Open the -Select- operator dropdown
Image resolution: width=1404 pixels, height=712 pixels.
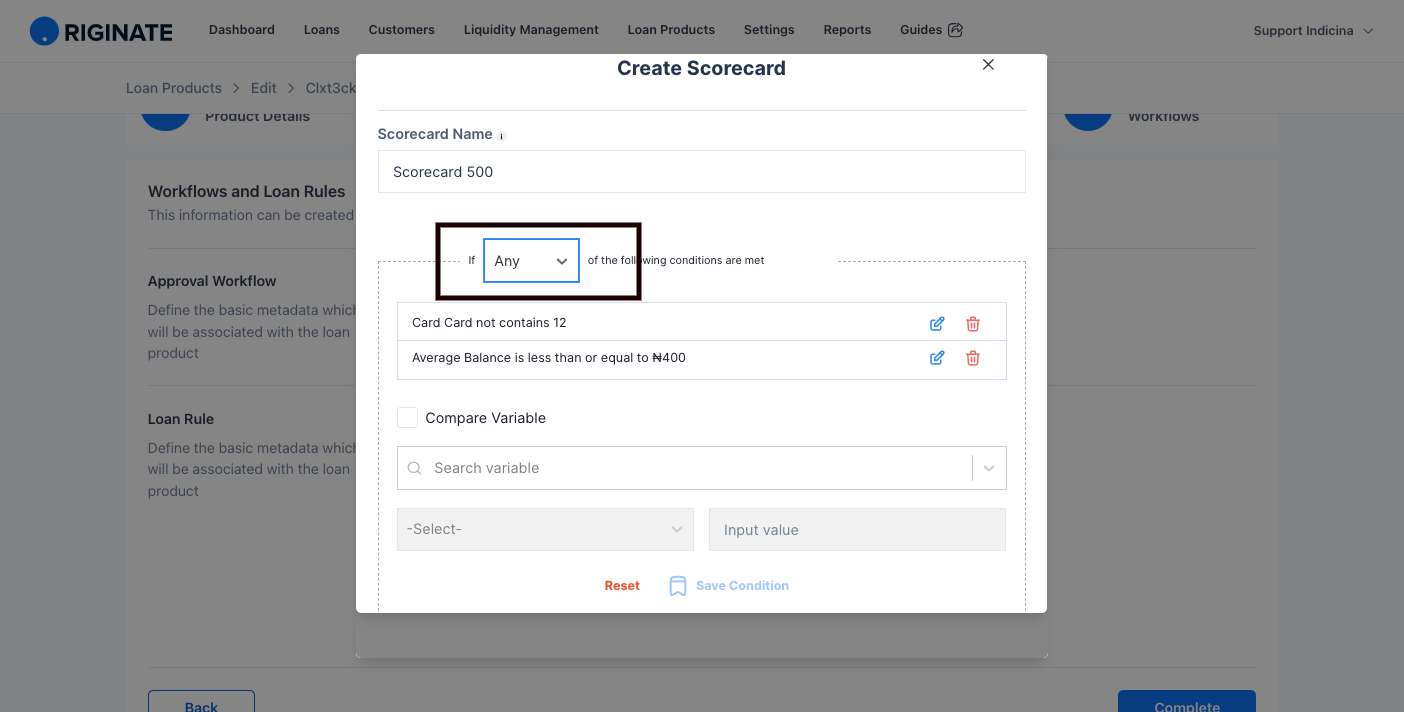[545, 529]
